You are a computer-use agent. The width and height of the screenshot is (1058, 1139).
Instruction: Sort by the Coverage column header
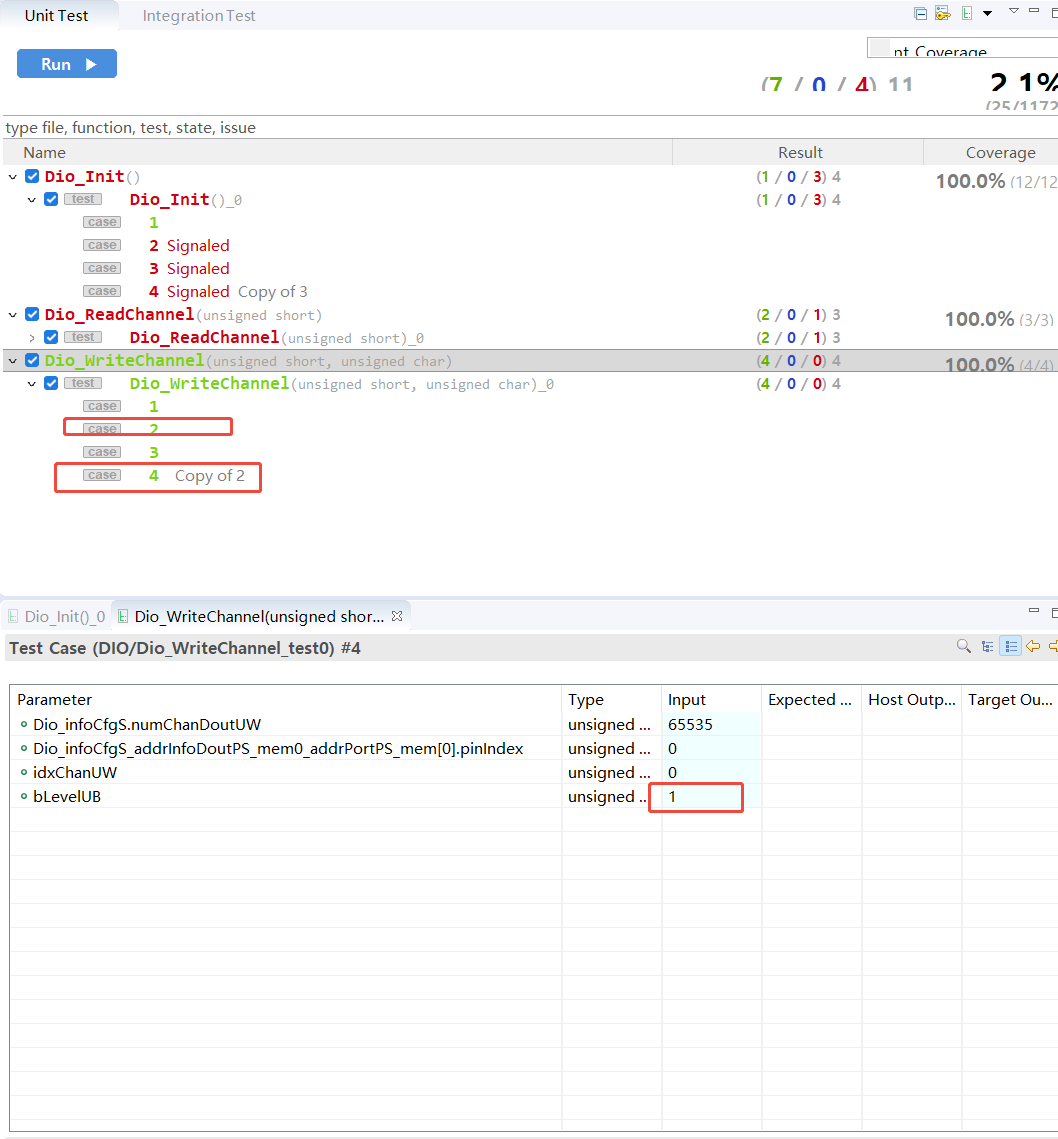[1000, 153]
